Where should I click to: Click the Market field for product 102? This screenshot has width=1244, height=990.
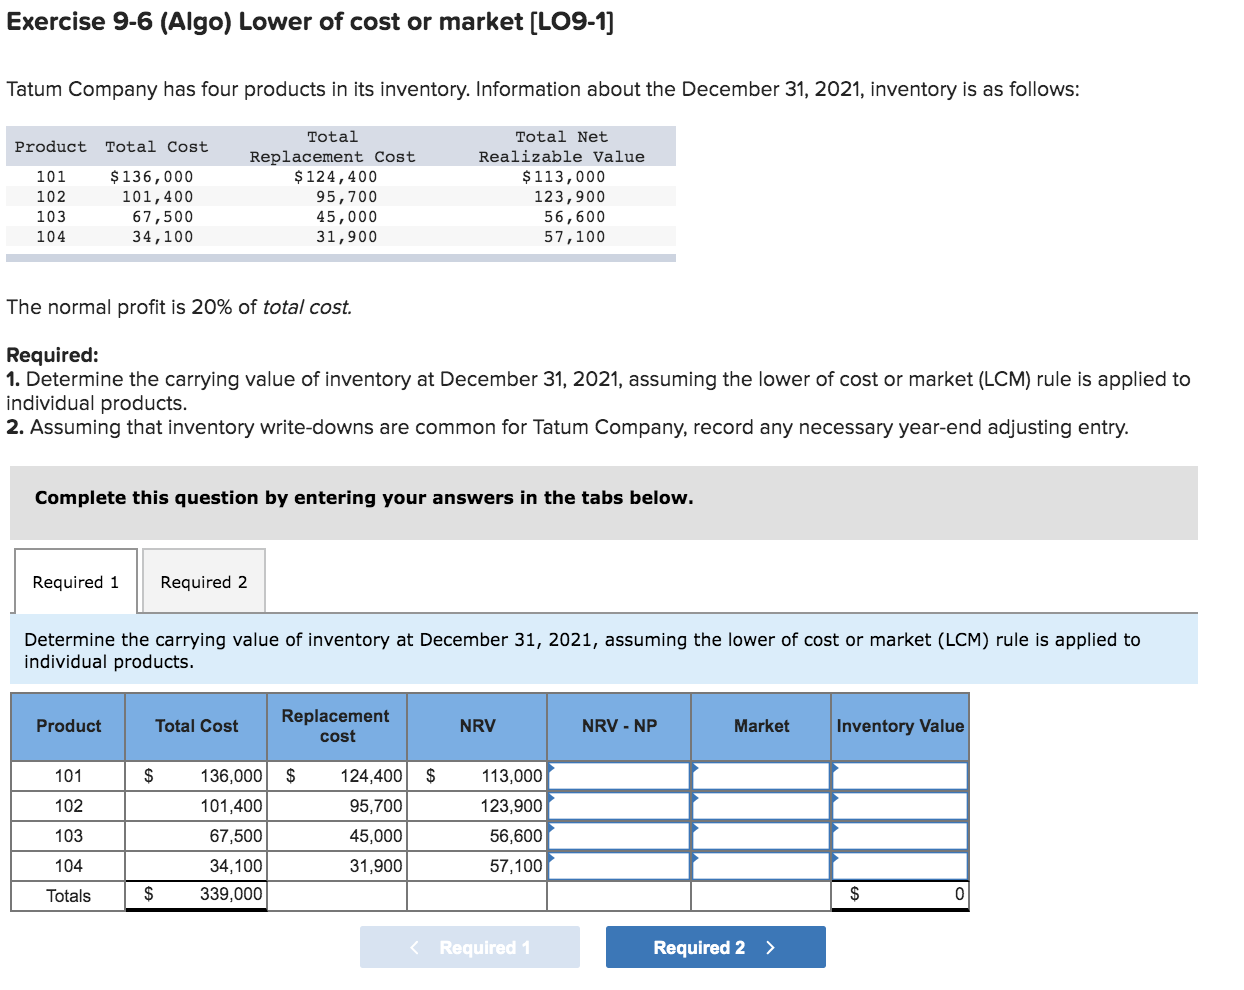[761, 806]
